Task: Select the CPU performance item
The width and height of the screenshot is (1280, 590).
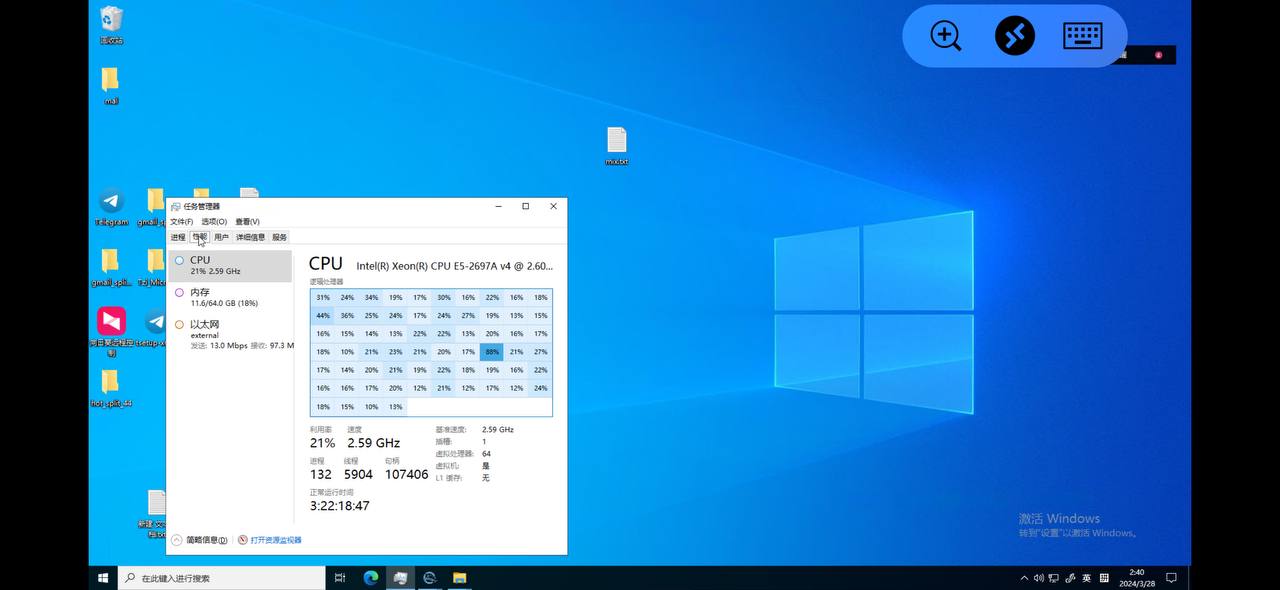Action: [230, 265]
